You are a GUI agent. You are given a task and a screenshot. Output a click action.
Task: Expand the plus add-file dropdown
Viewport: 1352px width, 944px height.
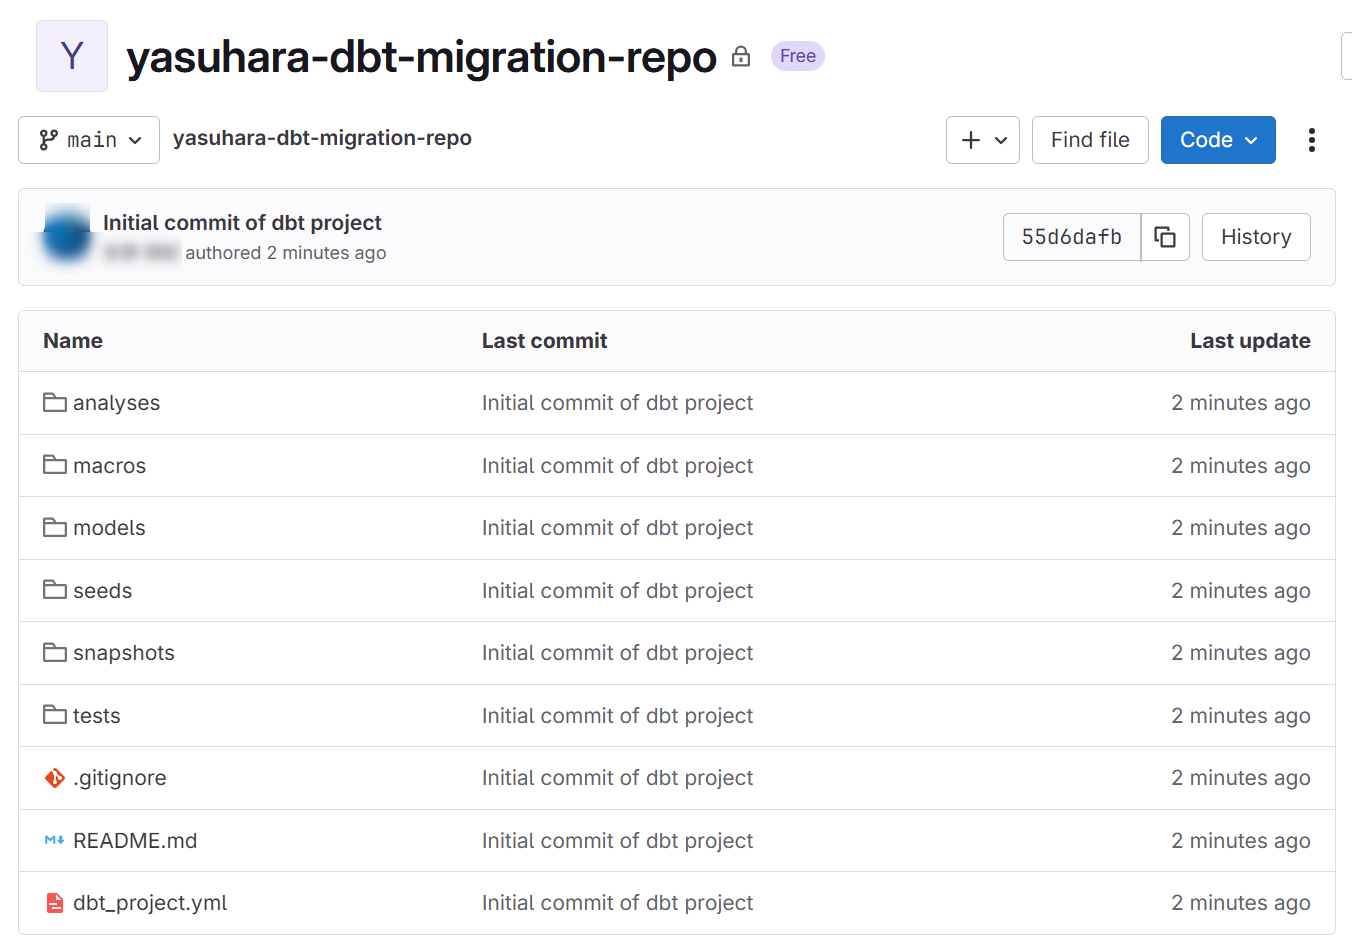pos(982,140)
